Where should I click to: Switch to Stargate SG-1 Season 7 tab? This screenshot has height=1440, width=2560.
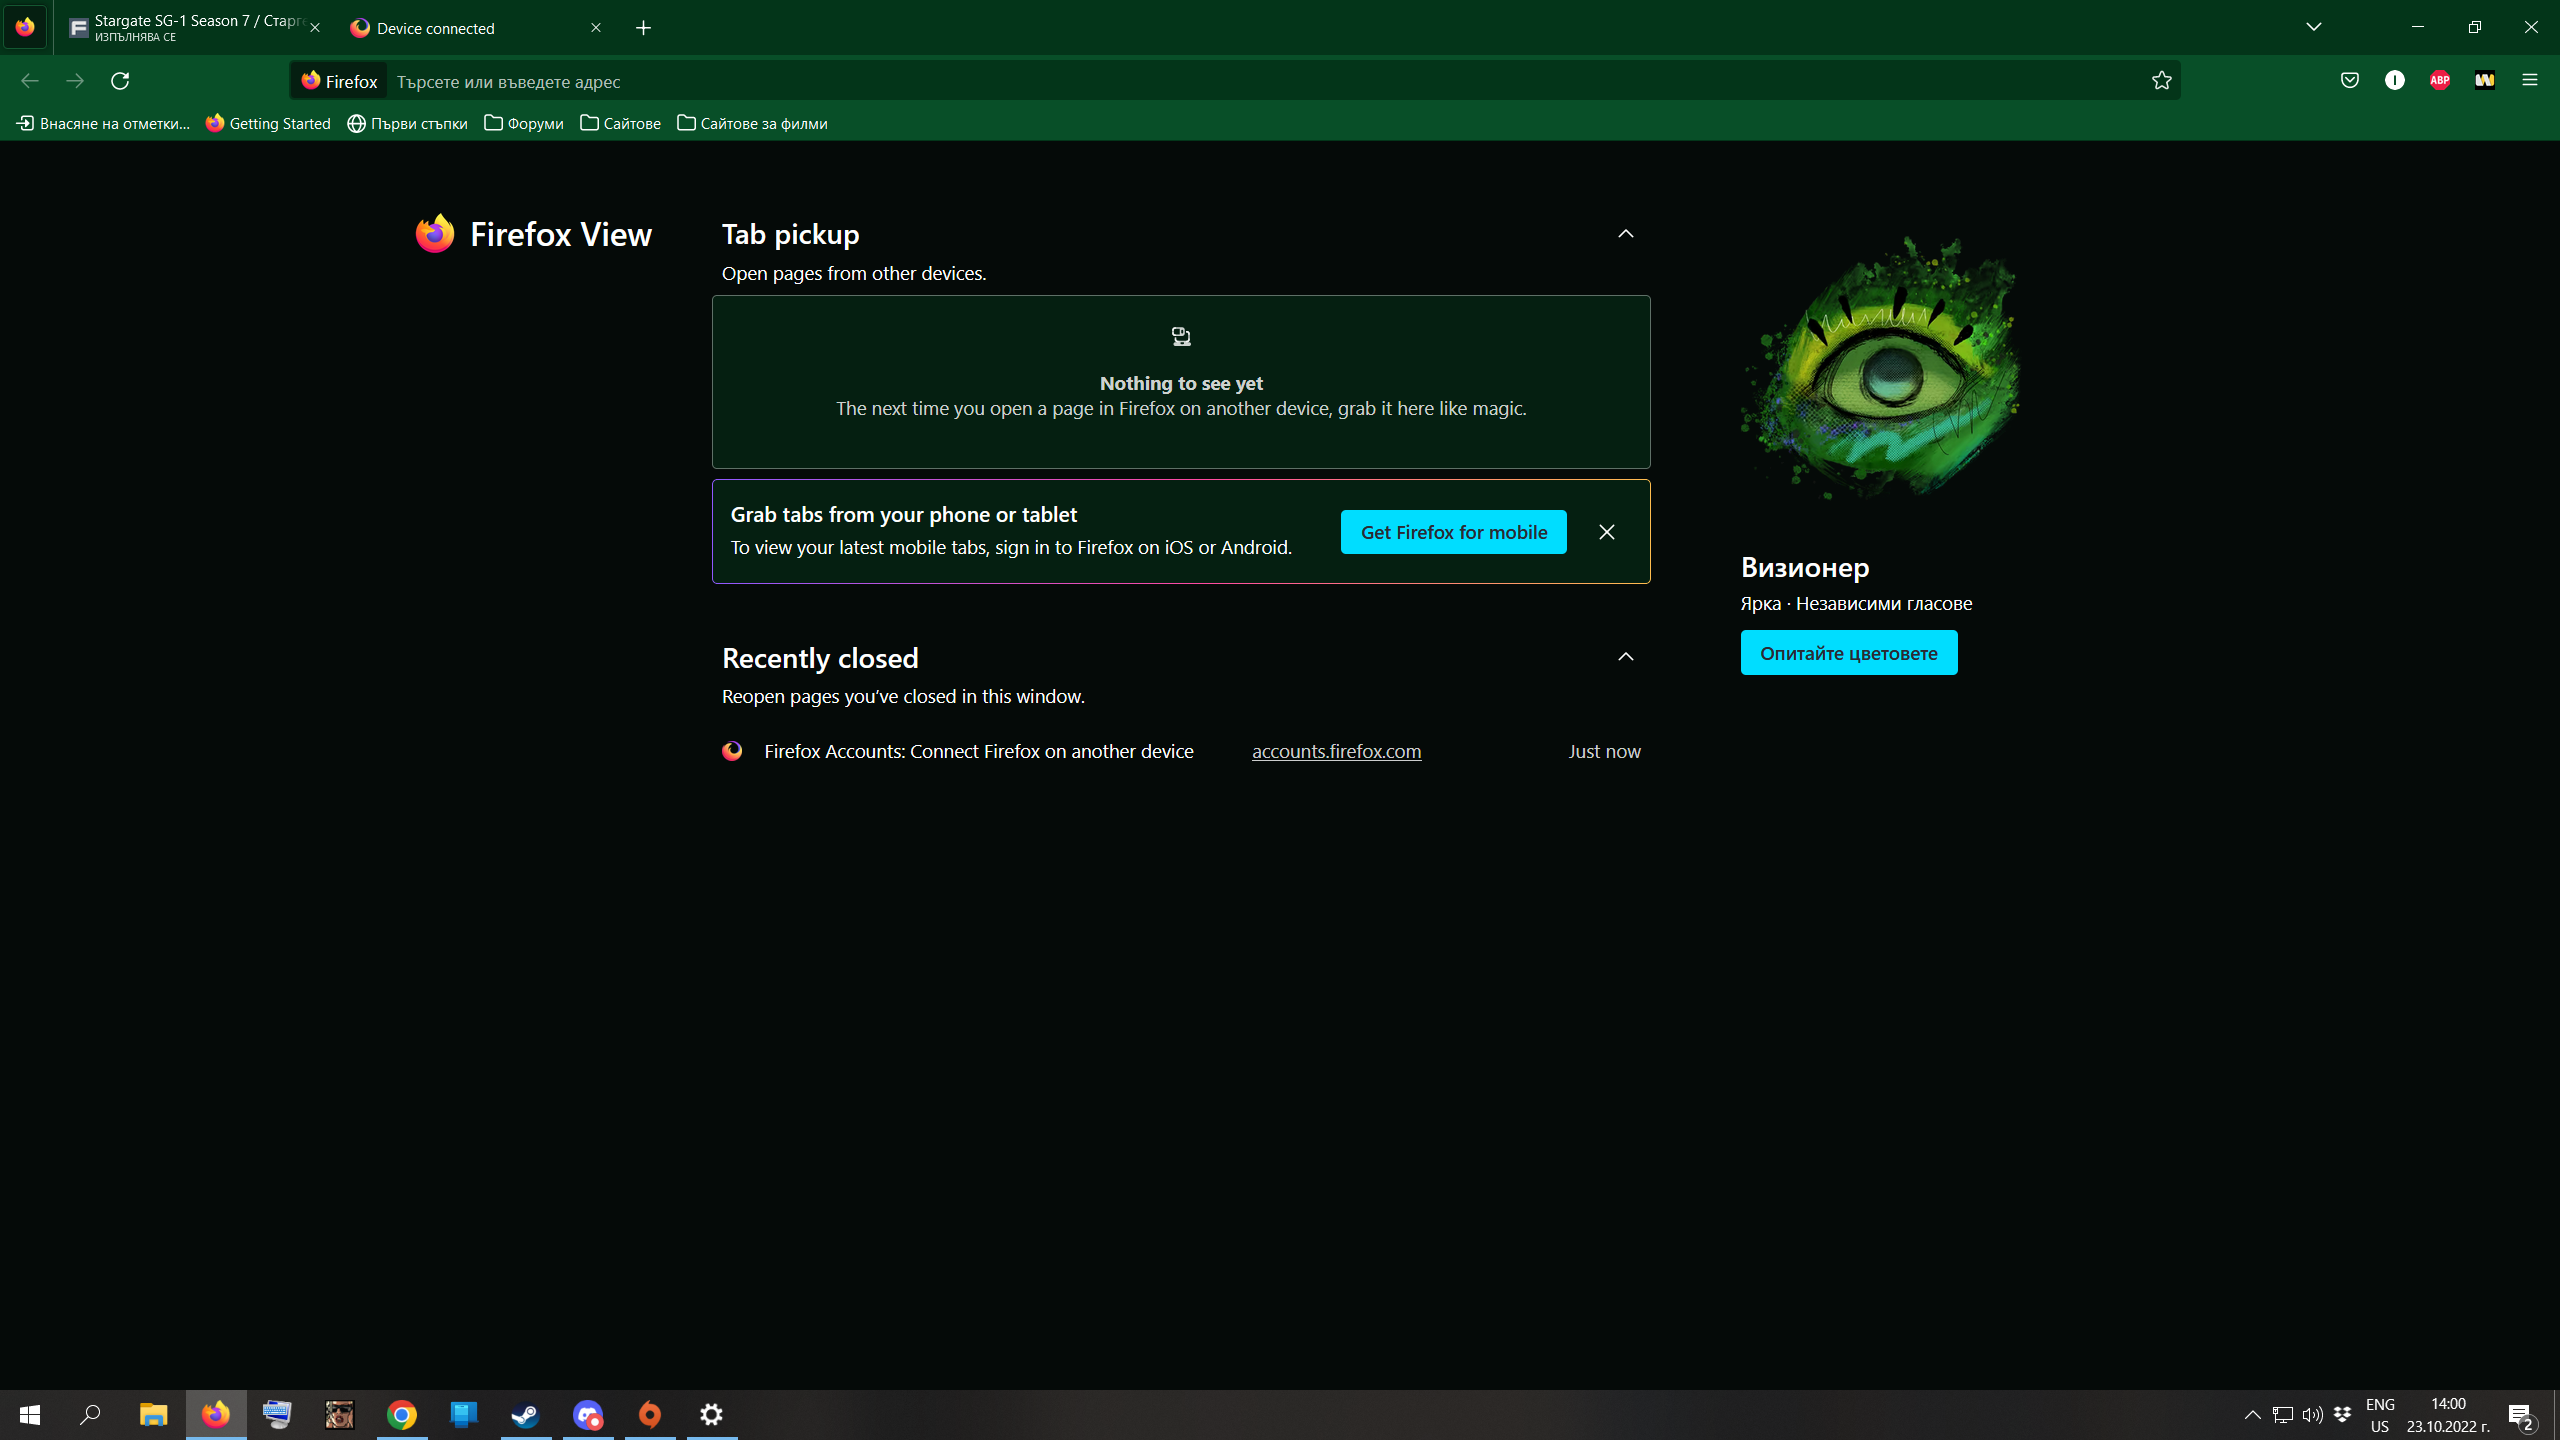point(190,28)
